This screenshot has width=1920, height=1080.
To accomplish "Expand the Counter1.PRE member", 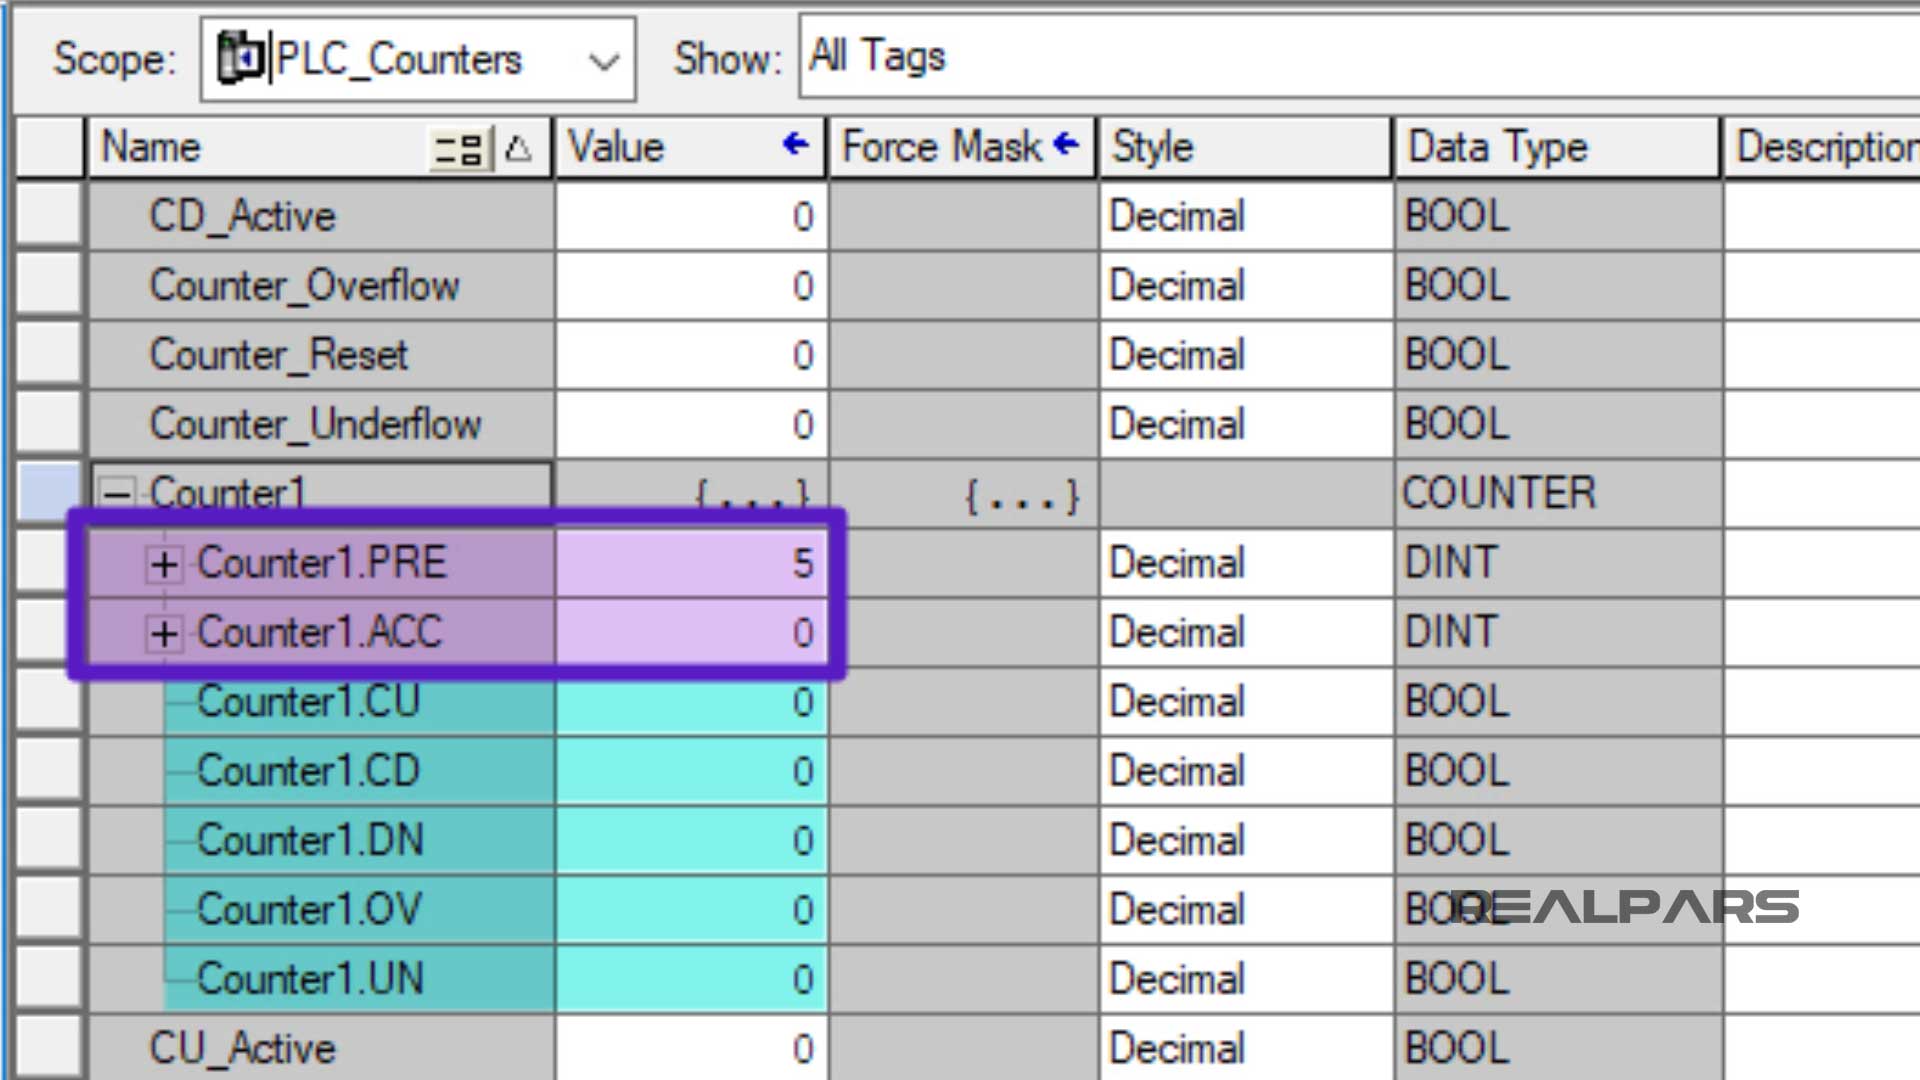I will [x=165, y=563].
